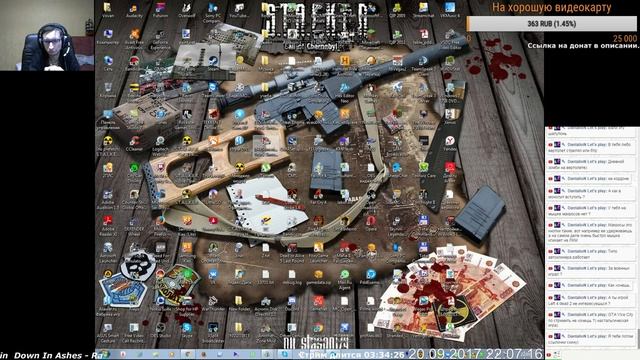This screenshot has height=360, width=640.
Task: Launch Counter-Strike Global Offensive
Action: point(134,199)
